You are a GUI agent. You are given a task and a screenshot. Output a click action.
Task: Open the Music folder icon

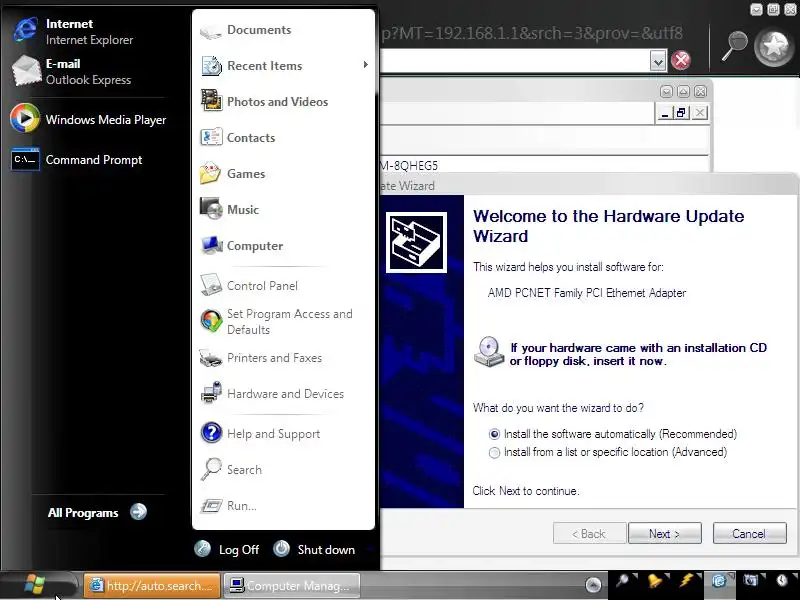[211, 209]
